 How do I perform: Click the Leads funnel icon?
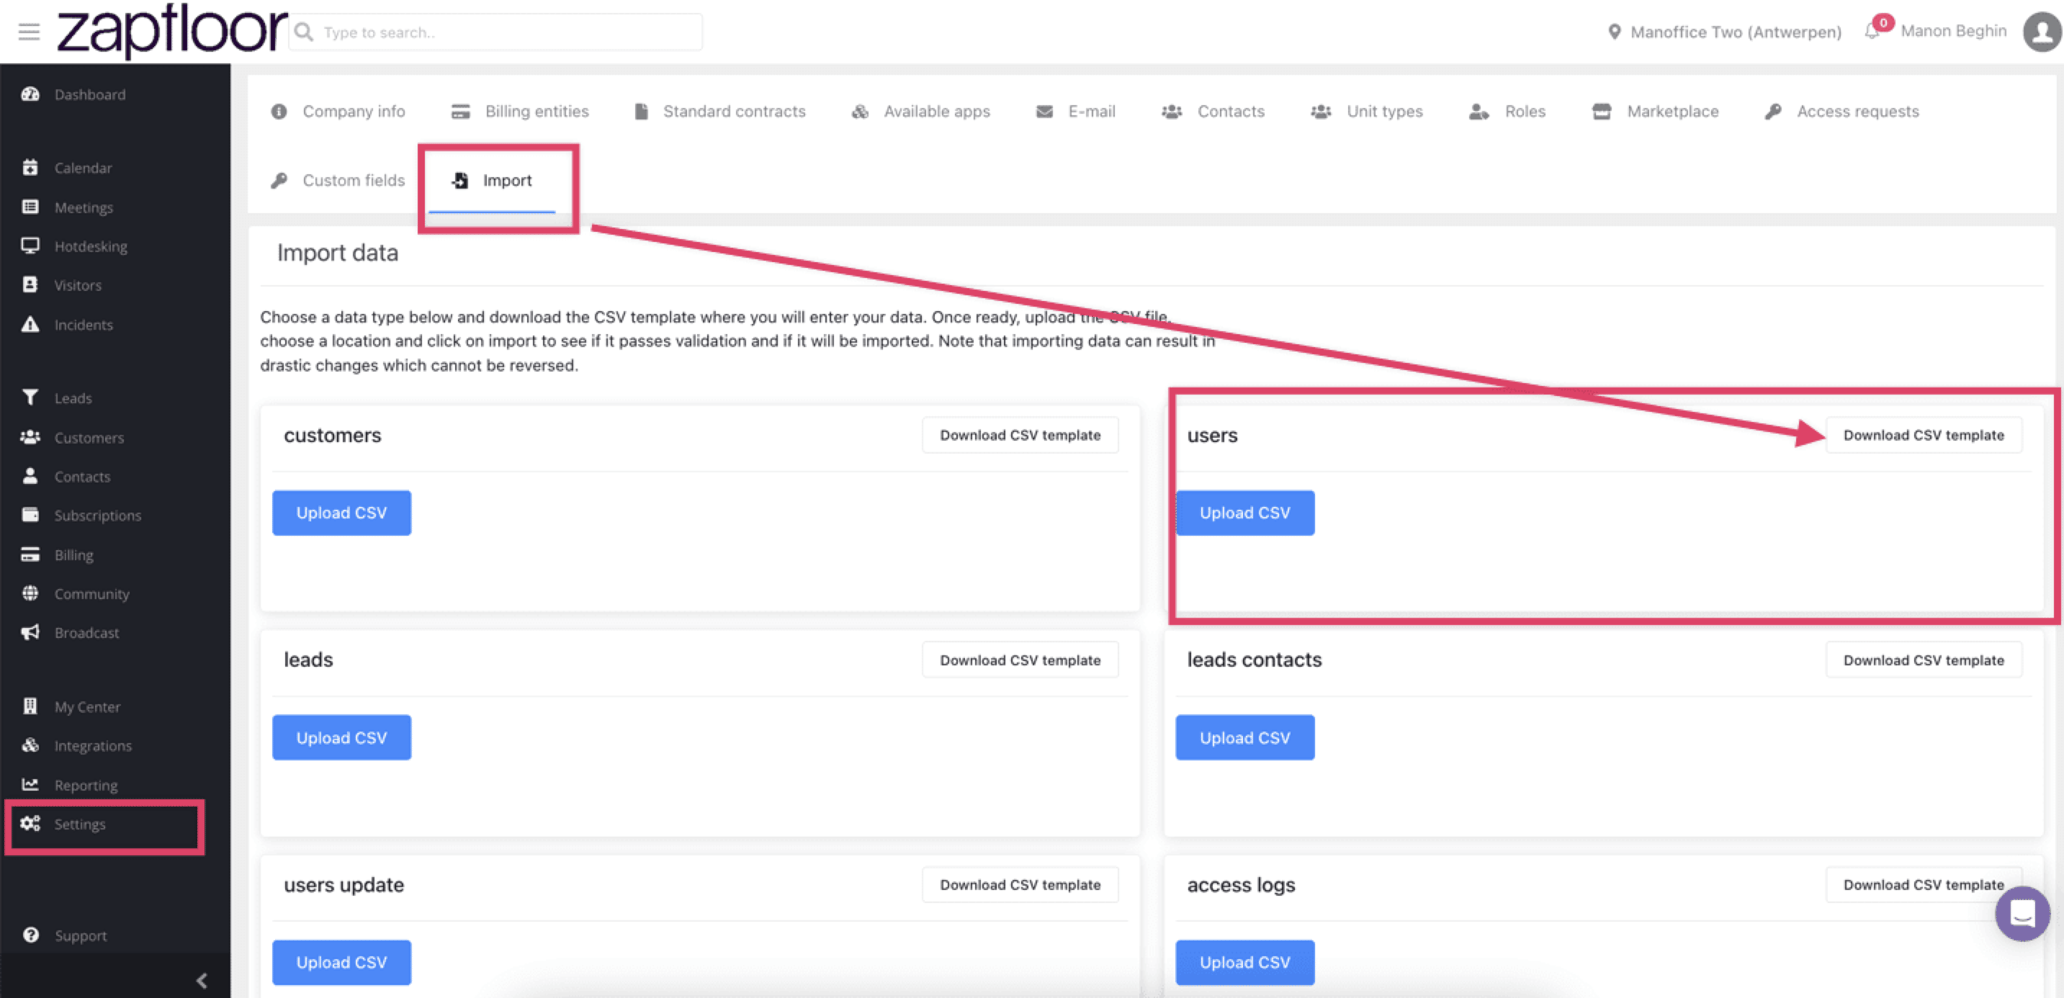tap(30, 397)
